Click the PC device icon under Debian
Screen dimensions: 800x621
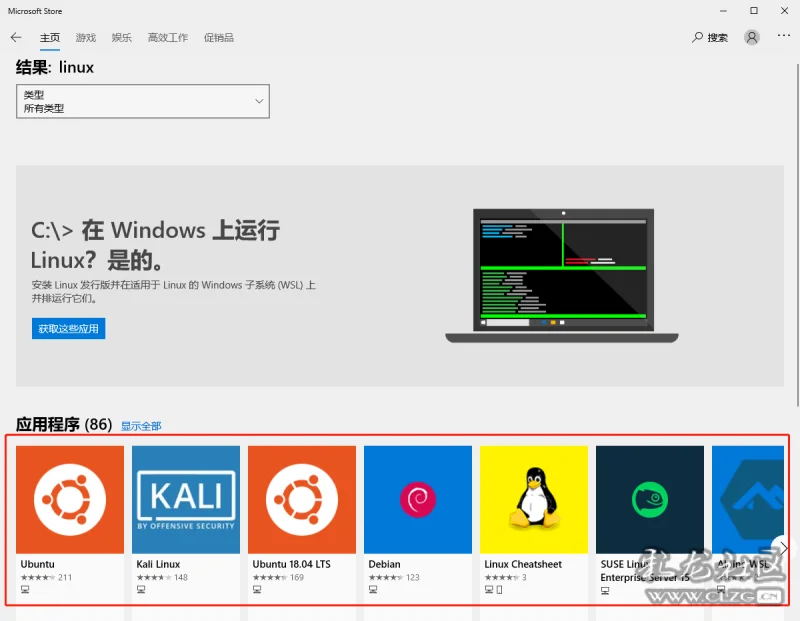(373, 589)
